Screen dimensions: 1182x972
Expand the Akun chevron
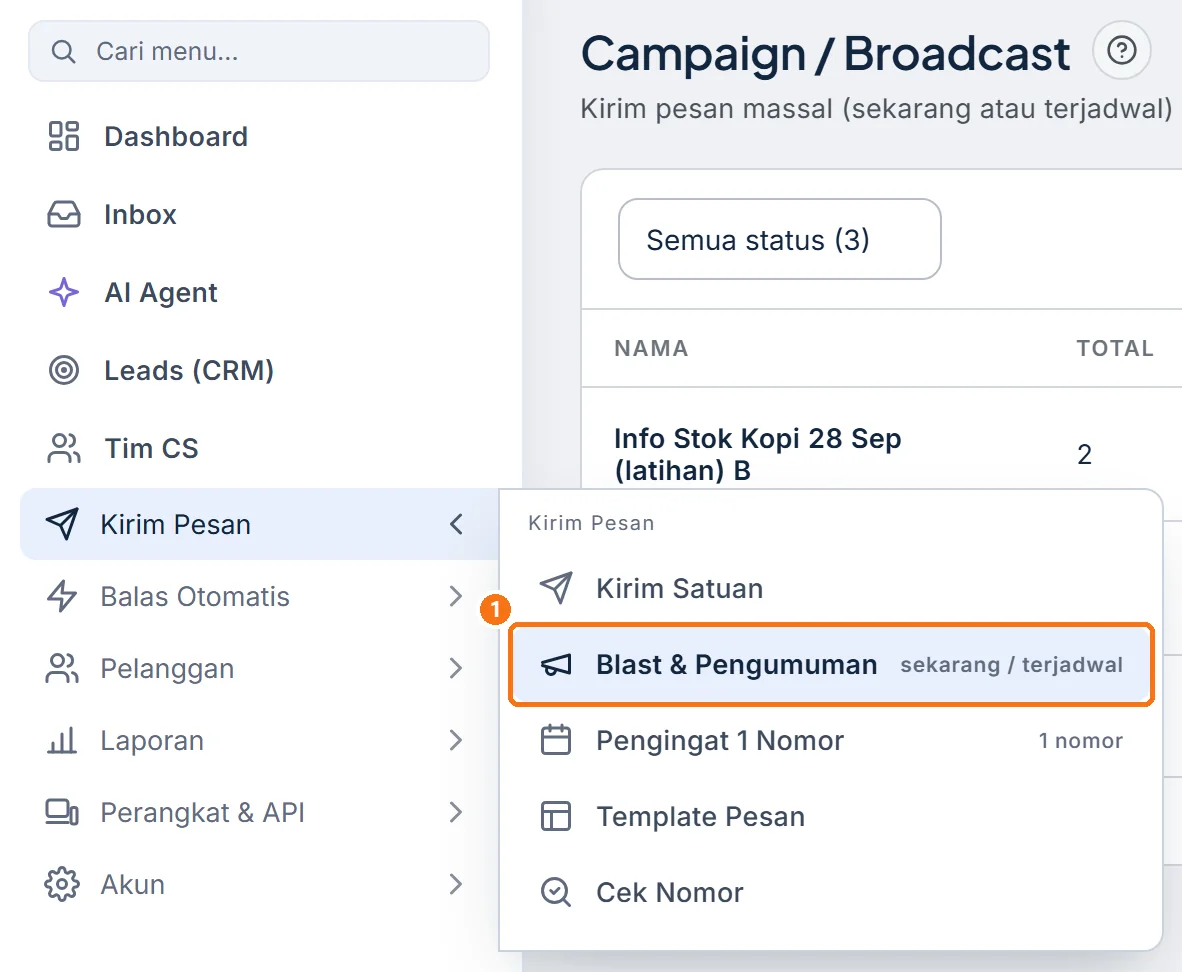click(x=456, y=884)
